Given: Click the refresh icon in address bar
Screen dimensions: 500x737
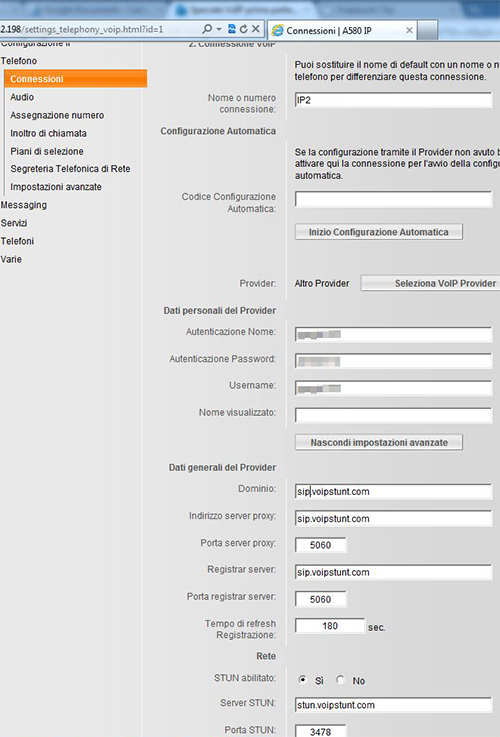Looking at the screenshot, I should [x=243, y=29].
